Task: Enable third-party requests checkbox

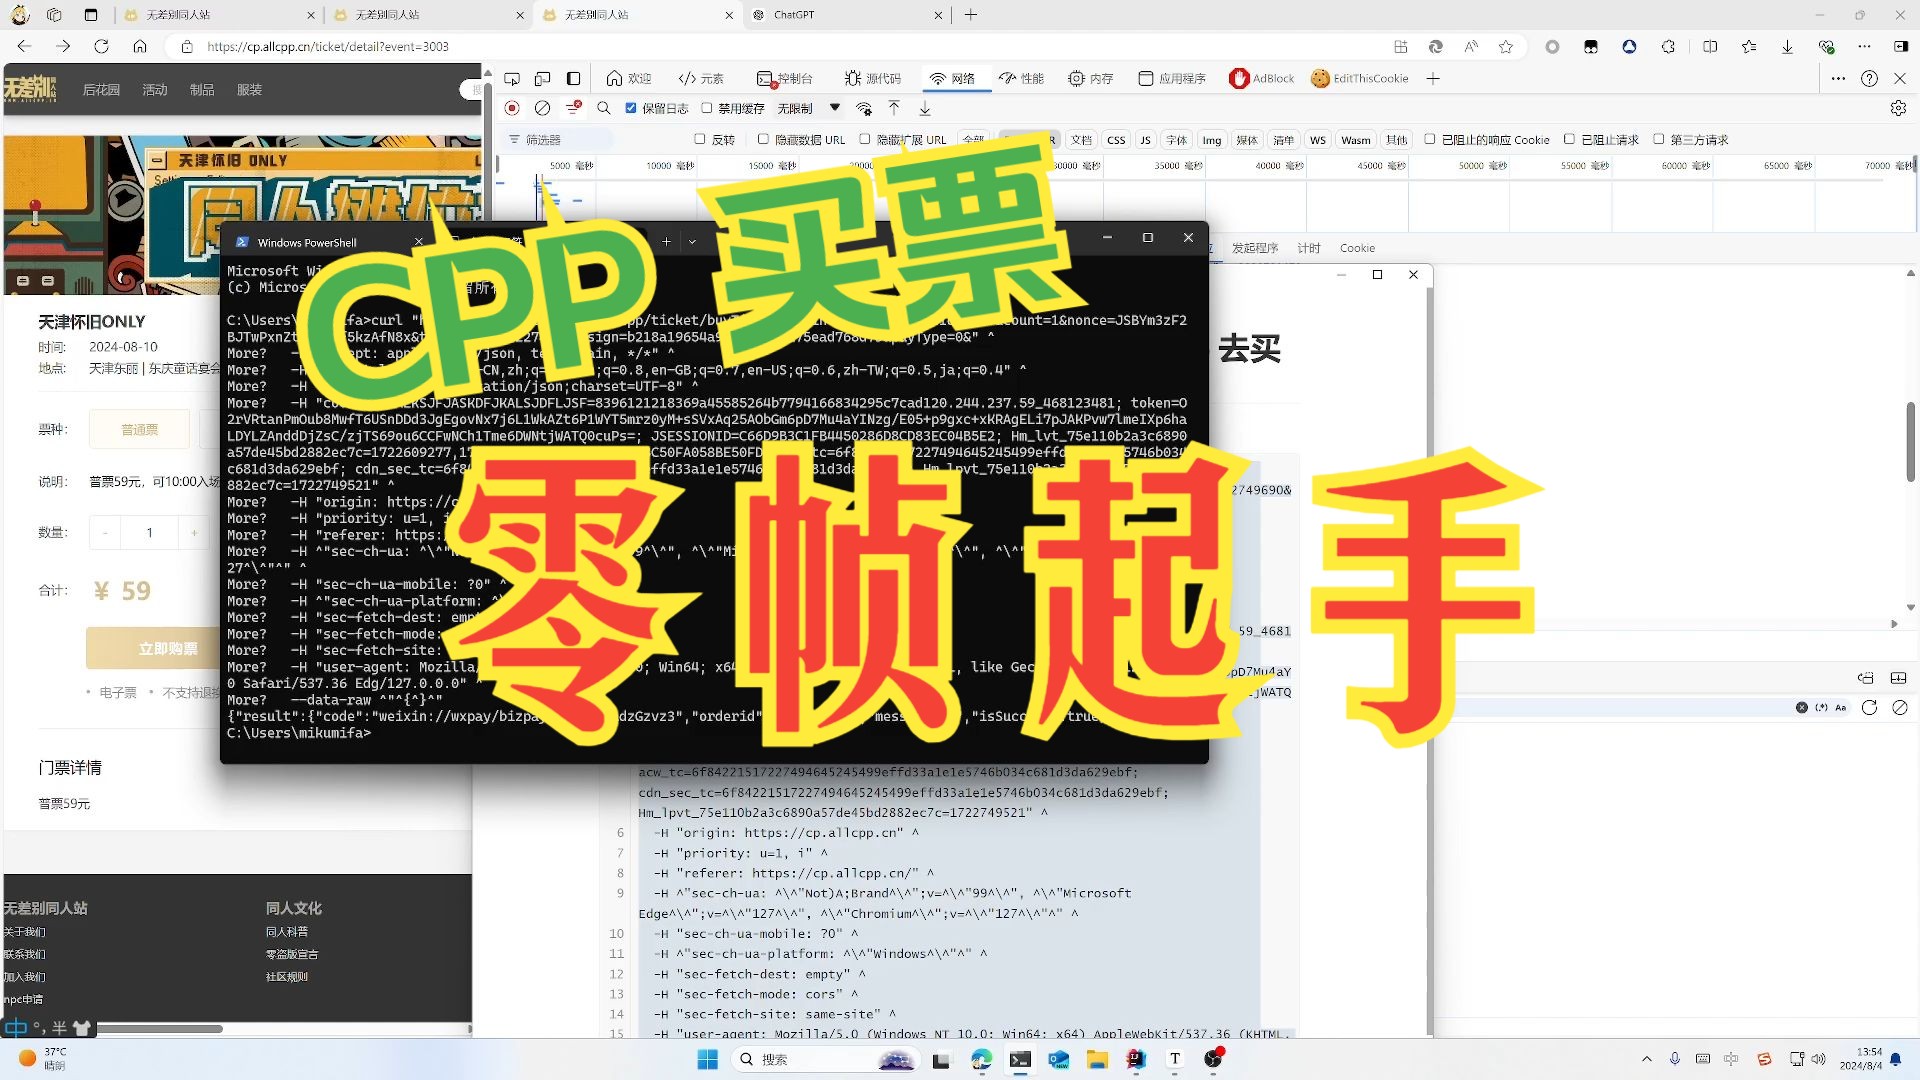Action: [1659, 139]
